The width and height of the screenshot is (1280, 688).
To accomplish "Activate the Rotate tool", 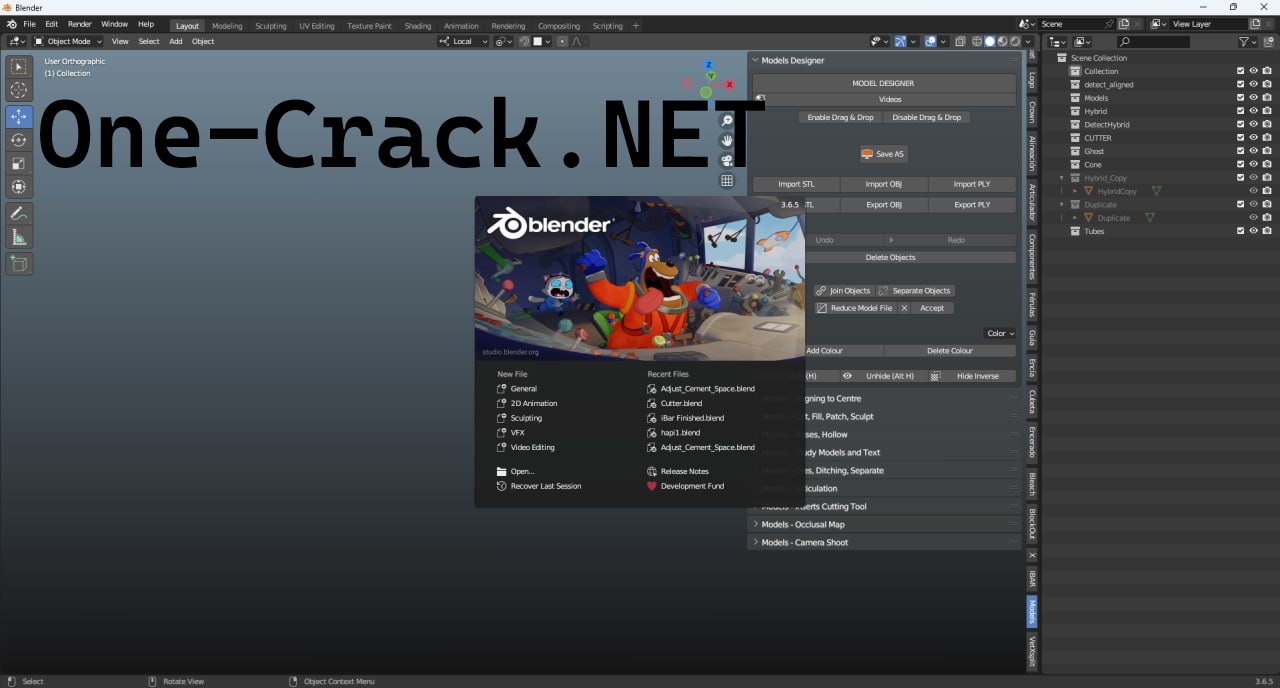I will [x=18, y=140].
